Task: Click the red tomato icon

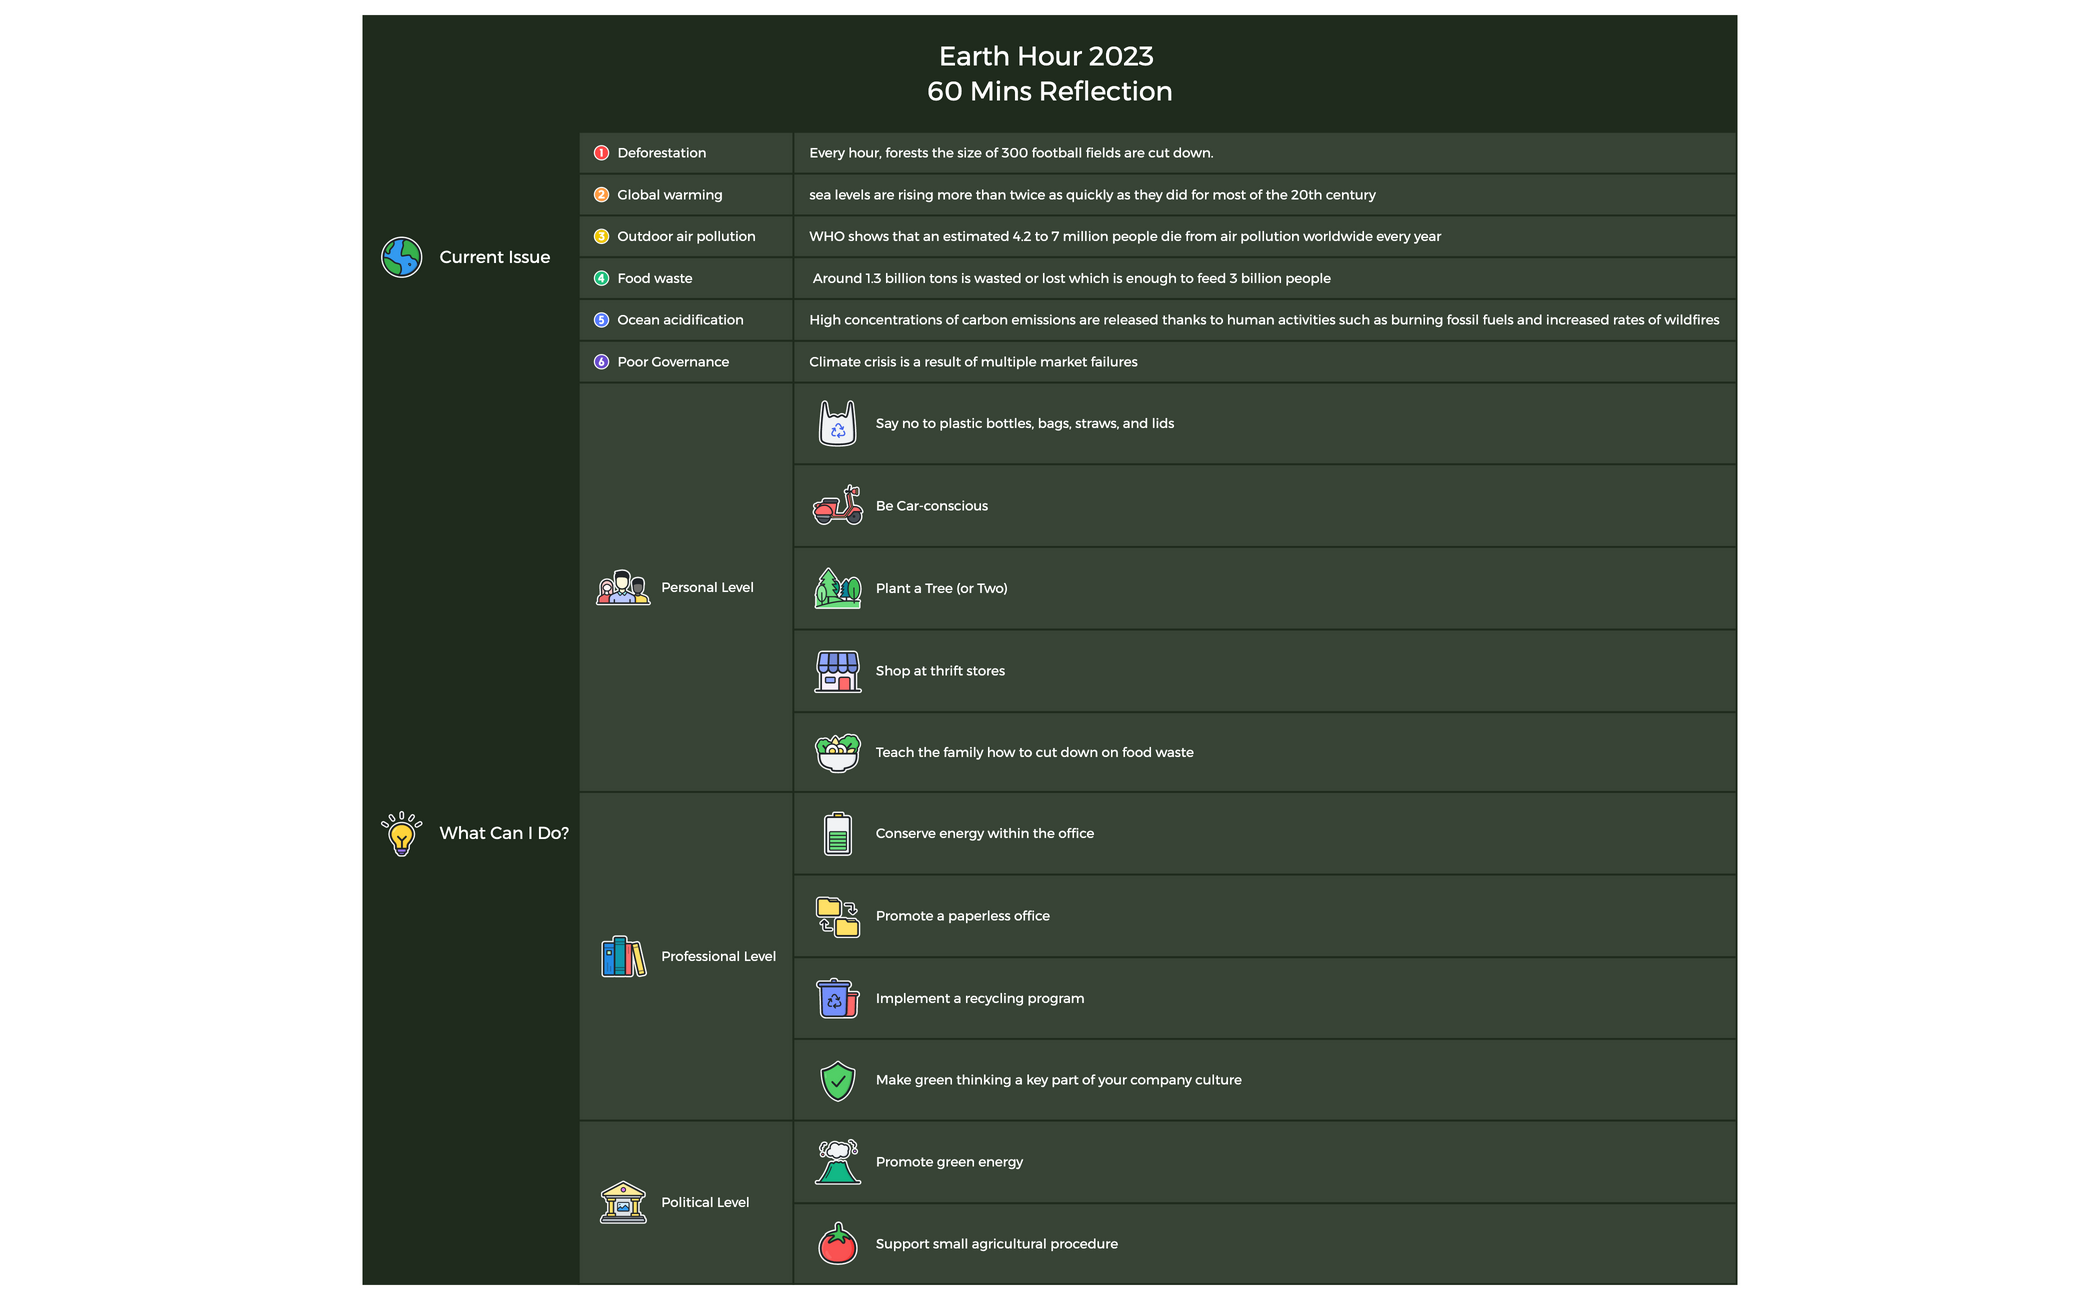Action: [x=837, y=1244]
